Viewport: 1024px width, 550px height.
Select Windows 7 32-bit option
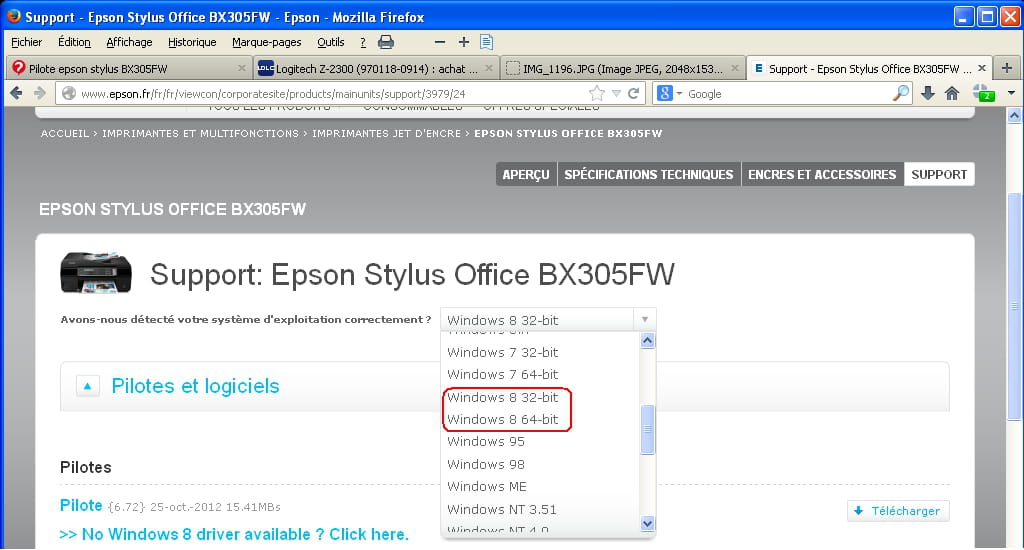click(503, 352)
